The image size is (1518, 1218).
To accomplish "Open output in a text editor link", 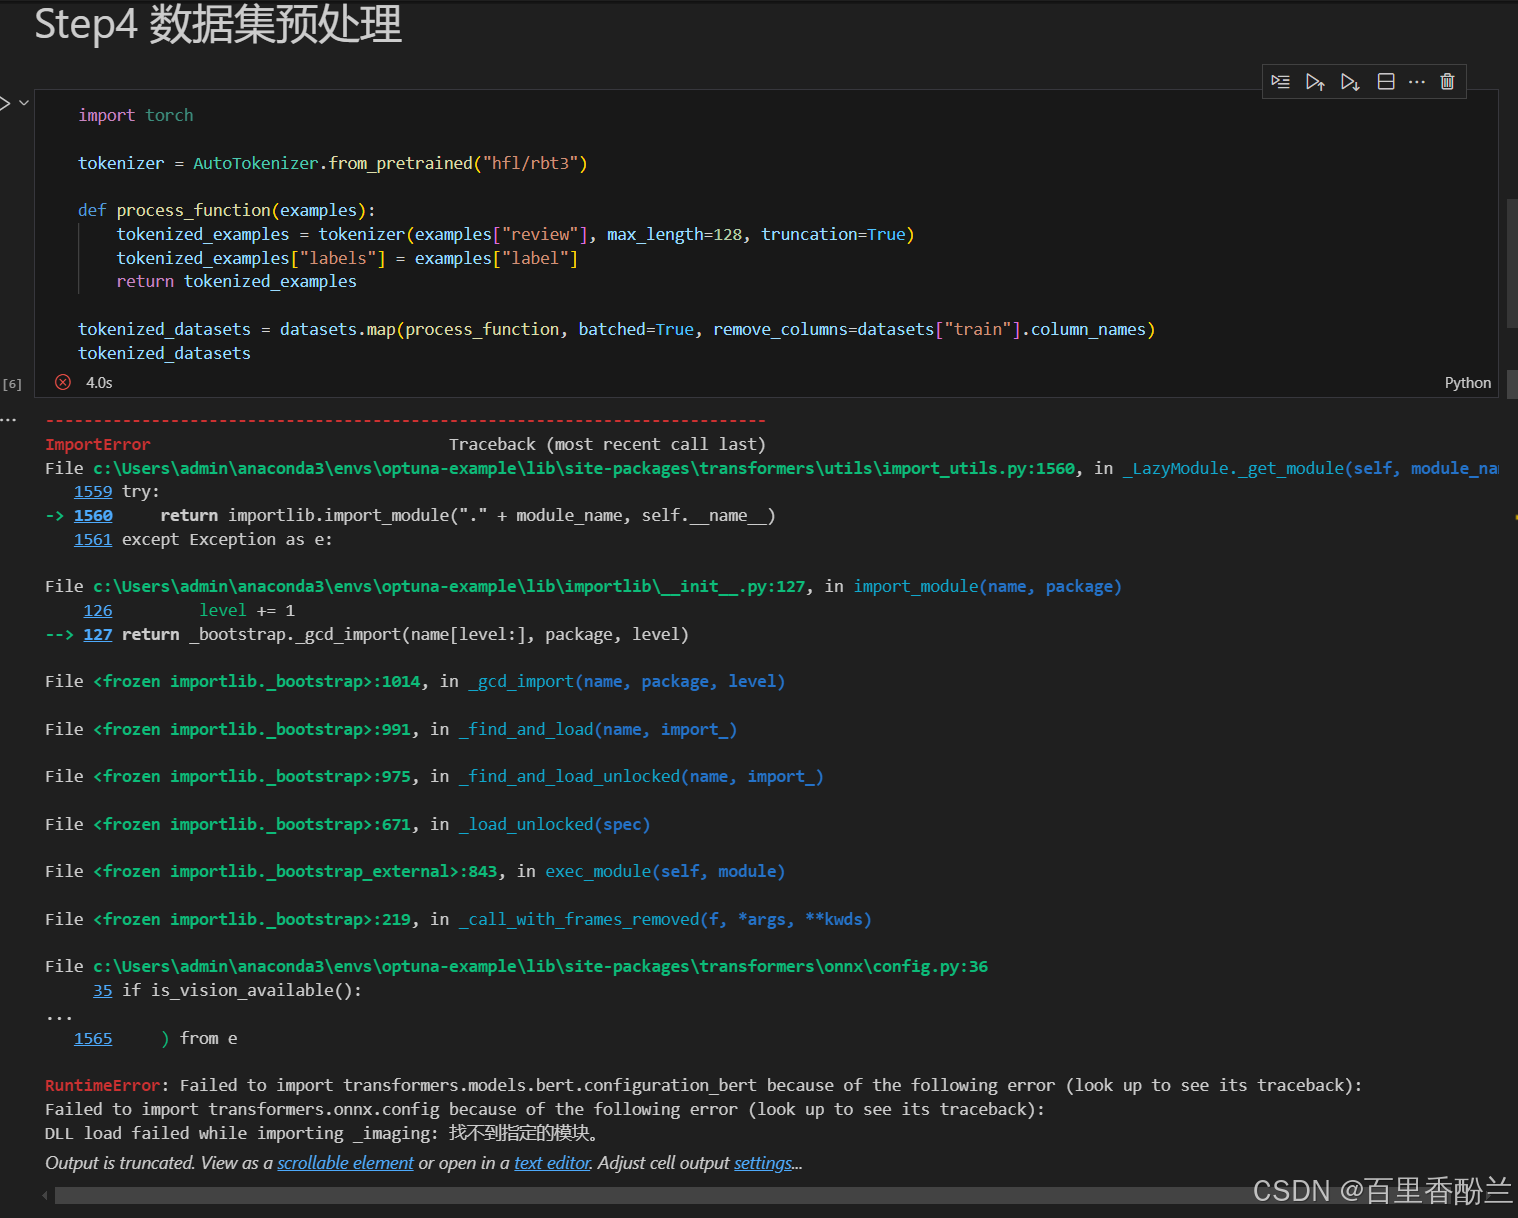I will (x=552, y=1163).
